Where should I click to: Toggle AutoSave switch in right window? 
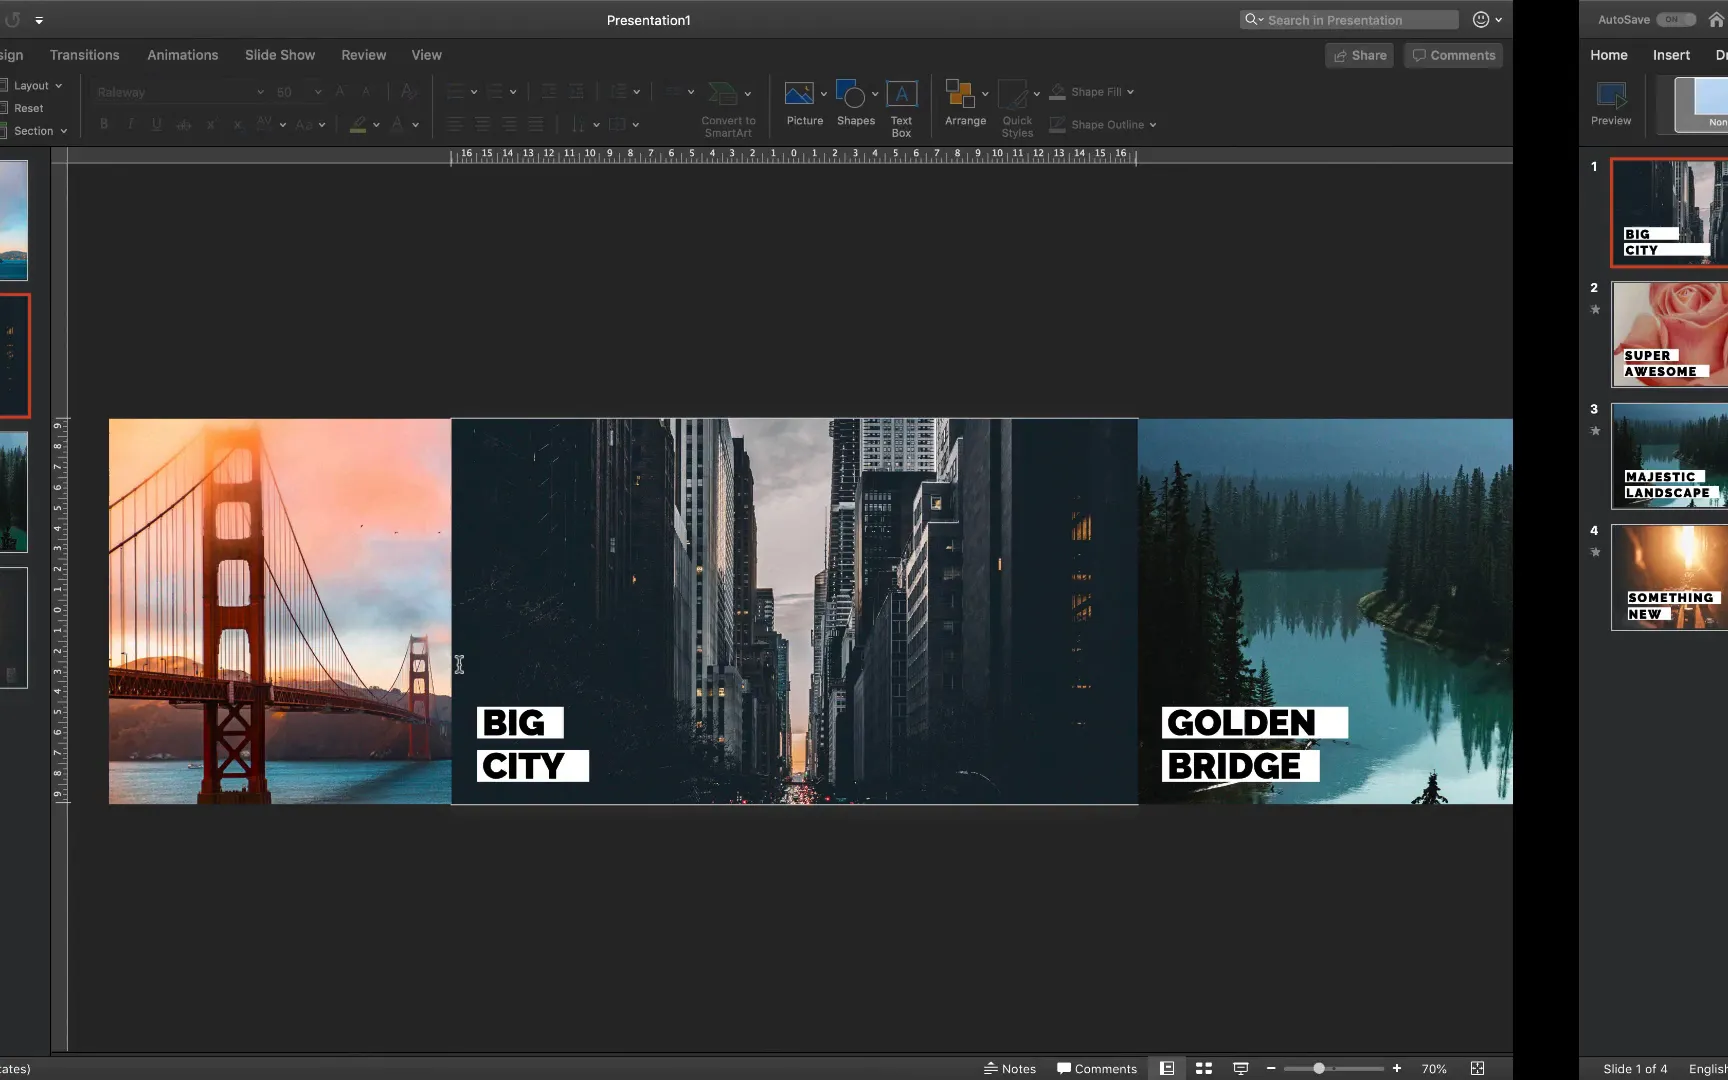pyautogui.click(x=1675, y=19)
